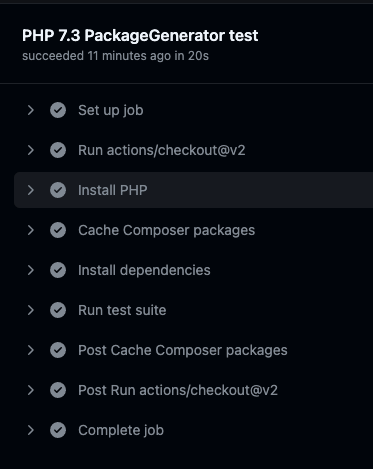Expand the Complete job step chevron
Screen dimensions: 373x469
(x=31, y=430)
